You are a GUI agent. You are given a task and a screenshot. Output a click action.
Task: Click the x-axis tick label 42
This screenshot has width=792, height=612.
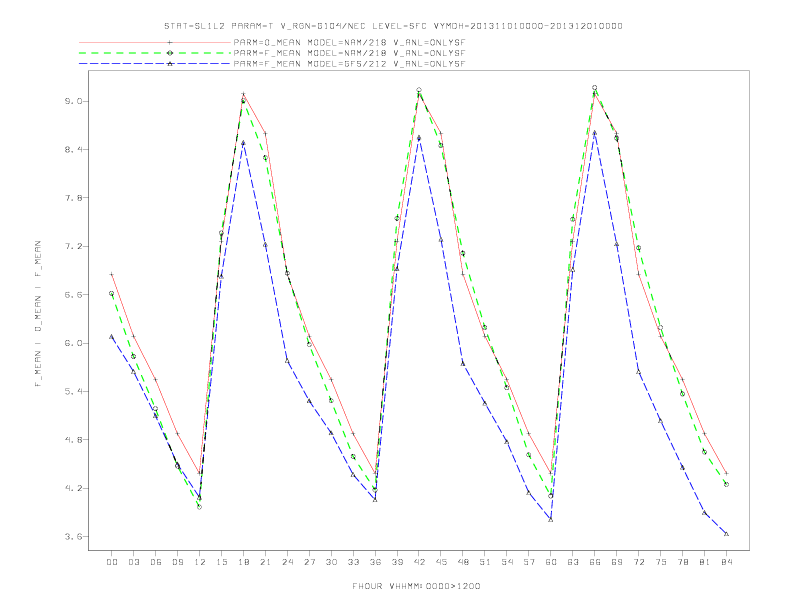[x=419, y=562]
